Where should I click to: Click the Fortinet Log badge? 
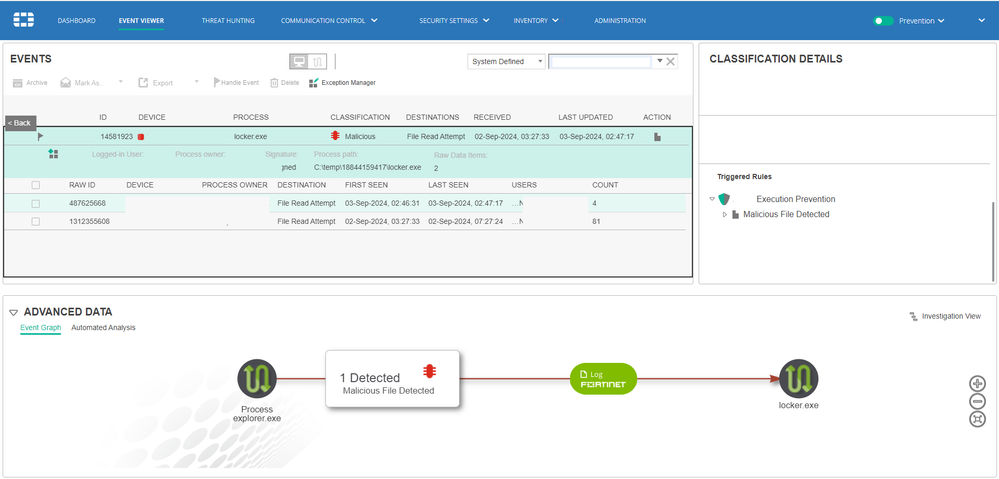click(603, 379)
